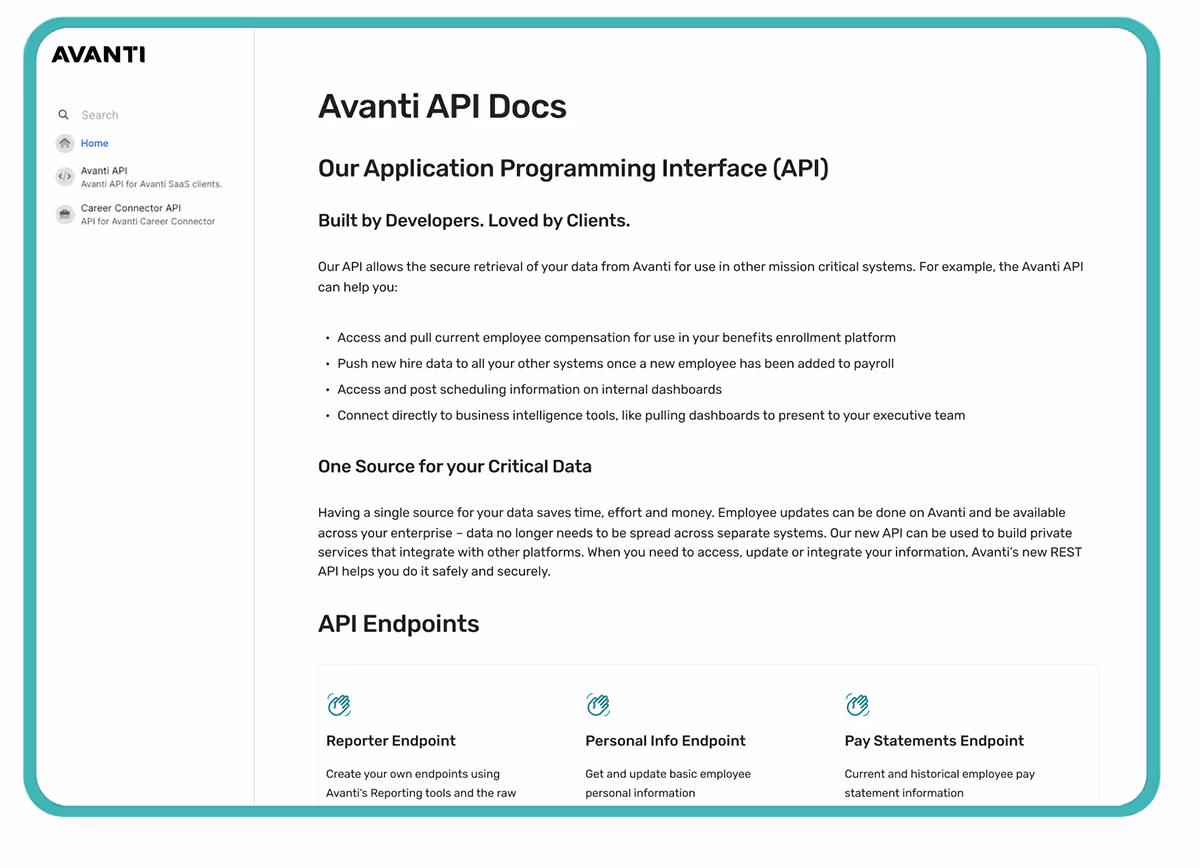
Task: Click the Avanti API code brackets icon
Action: tap(65, 177)
